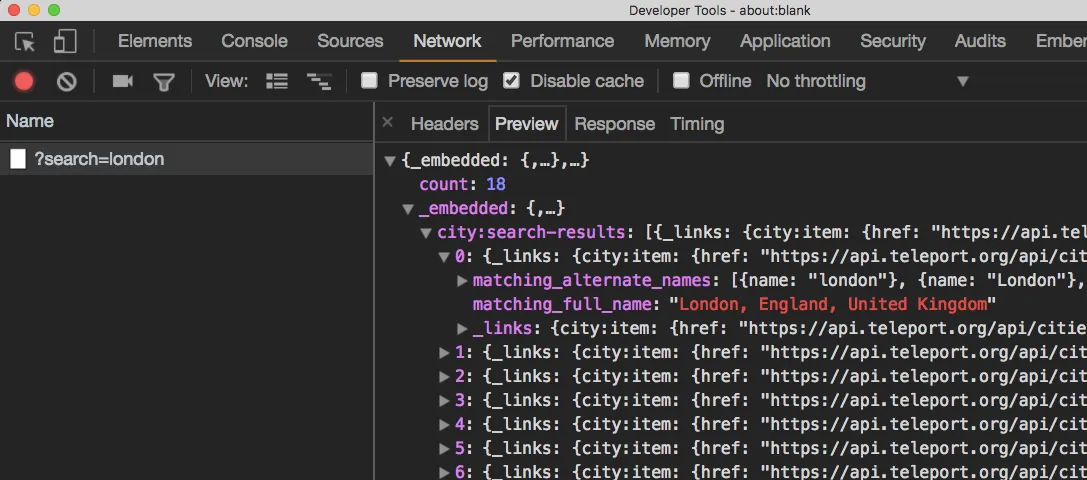Viewport: 1087px width, 480px height.
Task: Enable the Preserve log checkbox
Action: pos(369,81)
